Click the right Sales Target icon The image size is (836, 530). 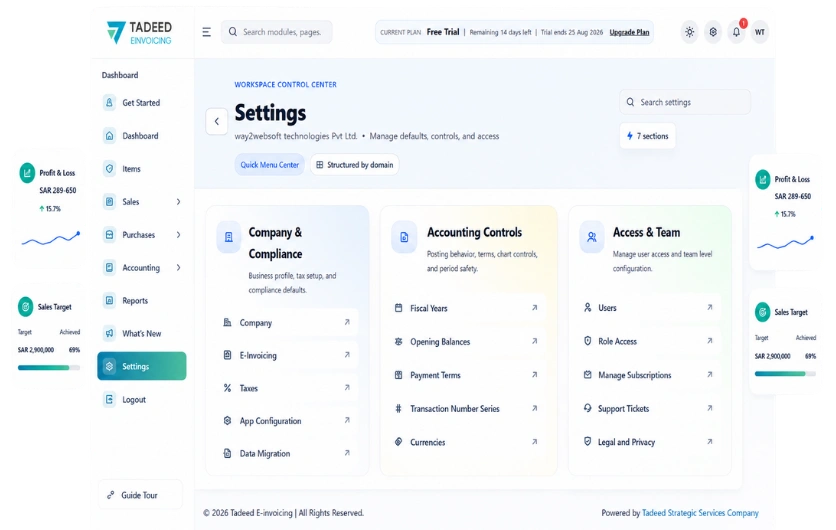[x=763, y=312]
